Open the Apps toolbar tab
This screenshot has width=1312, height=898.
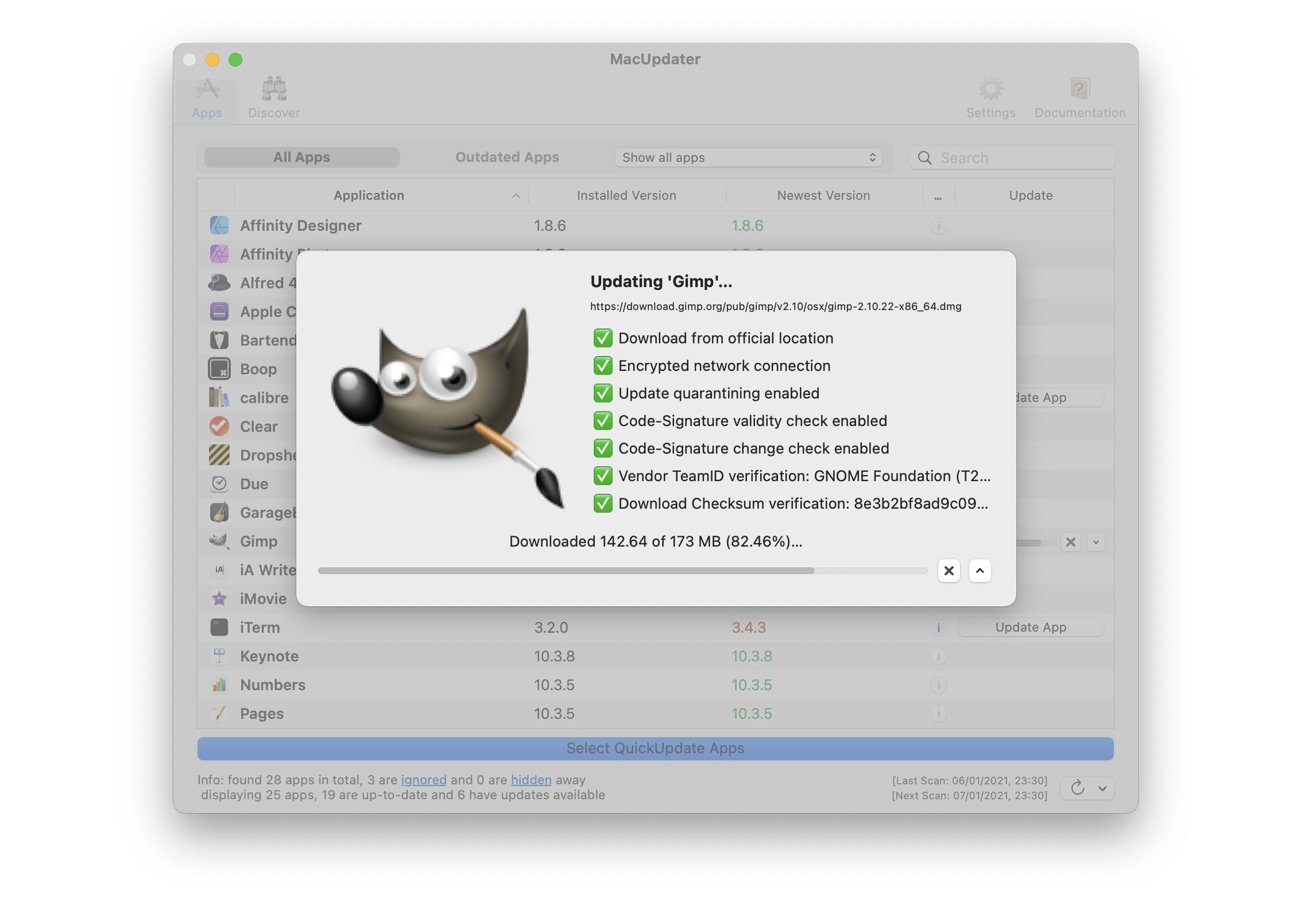(x=207, y=100)
